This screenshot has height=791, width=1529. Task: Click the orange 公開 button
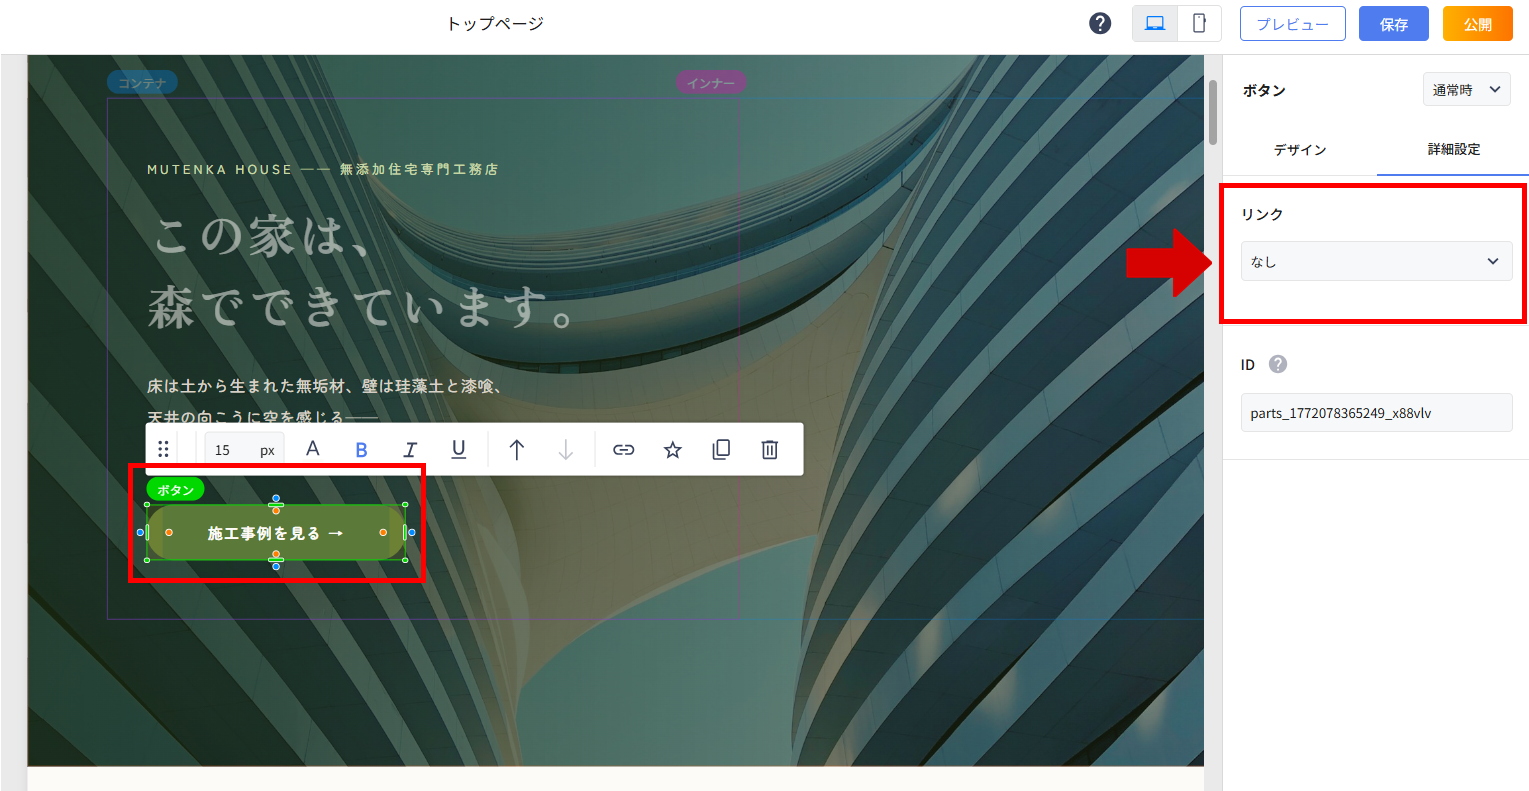pyautogui.click(x=1477, y=24)
